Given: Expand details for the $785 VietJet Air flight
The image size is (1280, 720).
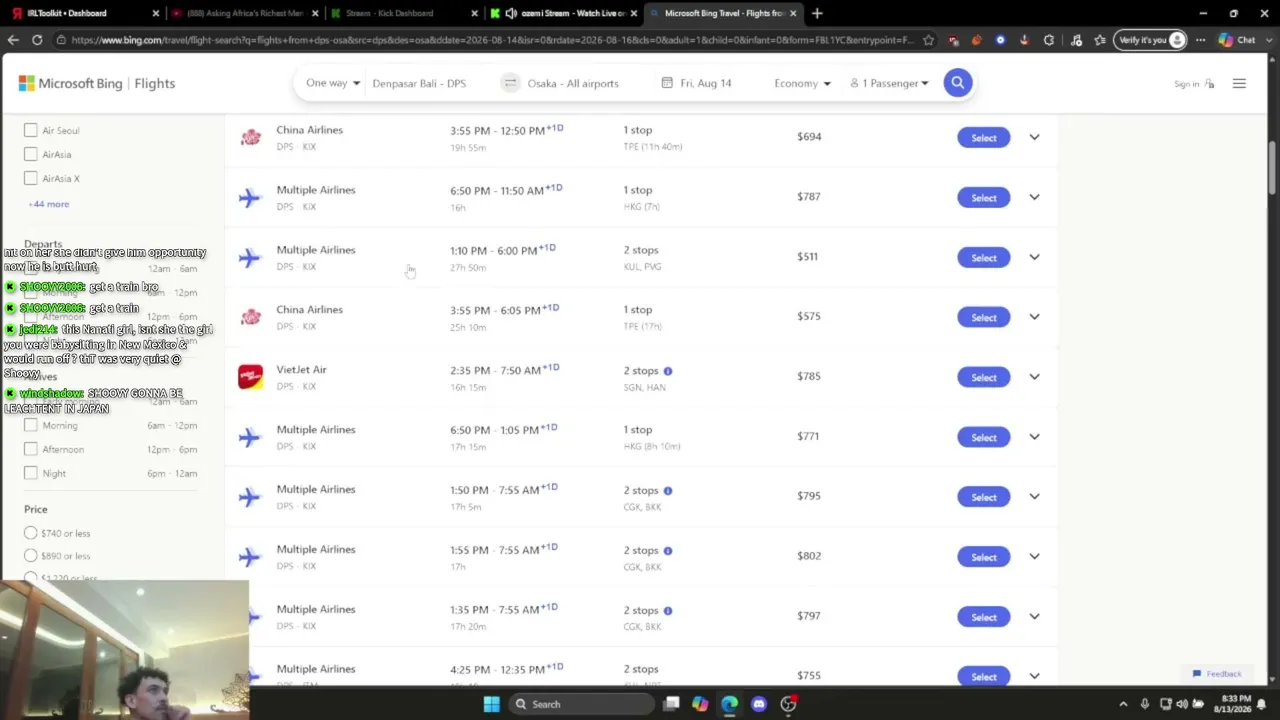Looking at the screenshot, I should (1034, 377).
